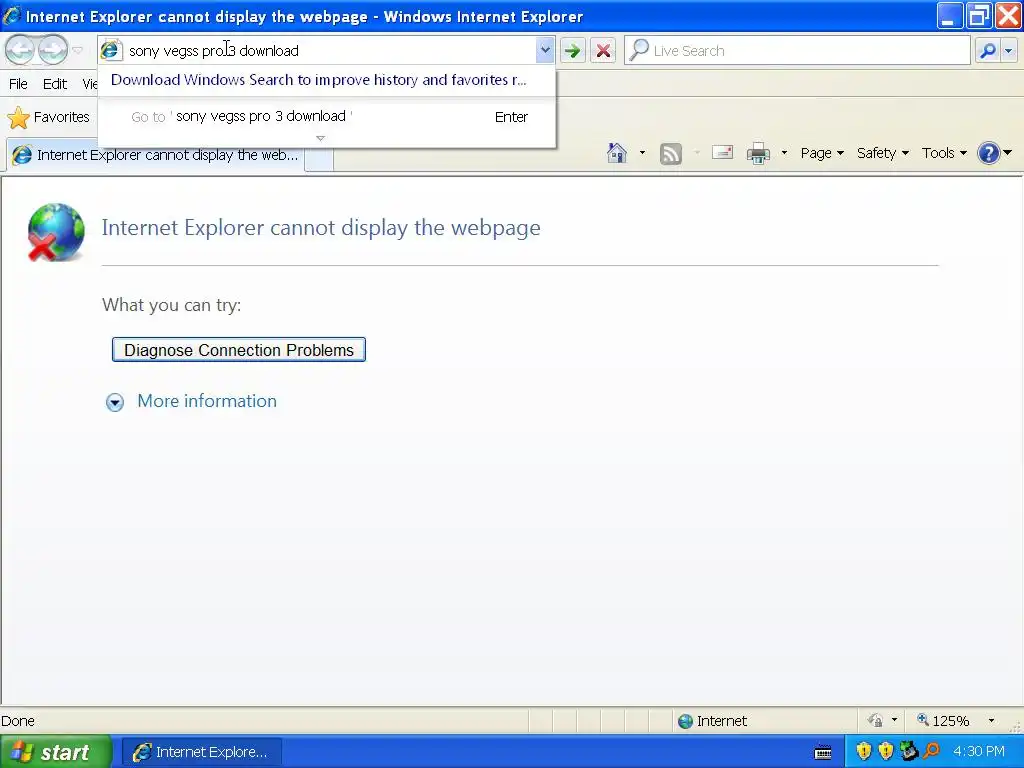Click the More information link
1024x768 pixels.
pyautogui.click(x=207, y=401)
